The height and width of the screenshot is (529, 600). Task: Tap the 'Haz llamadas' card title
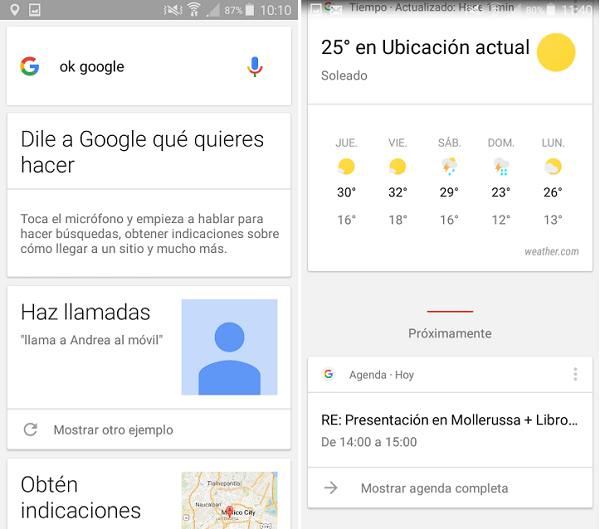(85, 312)
